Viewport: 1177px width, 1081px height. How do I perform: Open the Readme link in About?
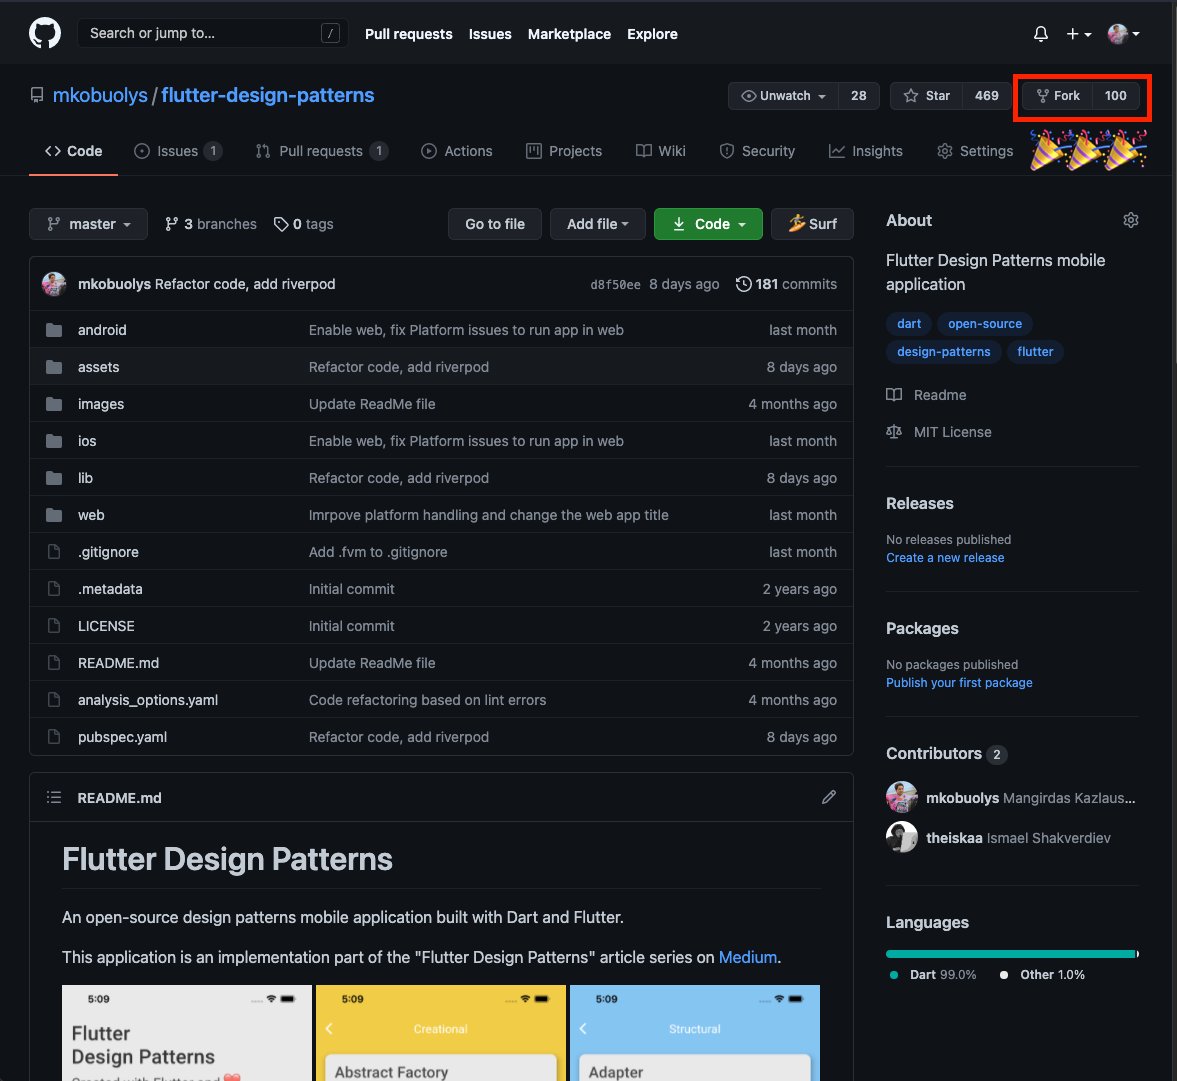point(926,395)
